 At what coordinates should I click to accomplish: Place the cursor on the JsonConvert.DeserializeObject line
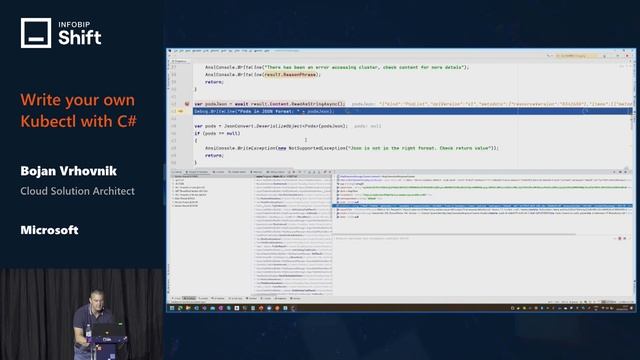point(271,126)
